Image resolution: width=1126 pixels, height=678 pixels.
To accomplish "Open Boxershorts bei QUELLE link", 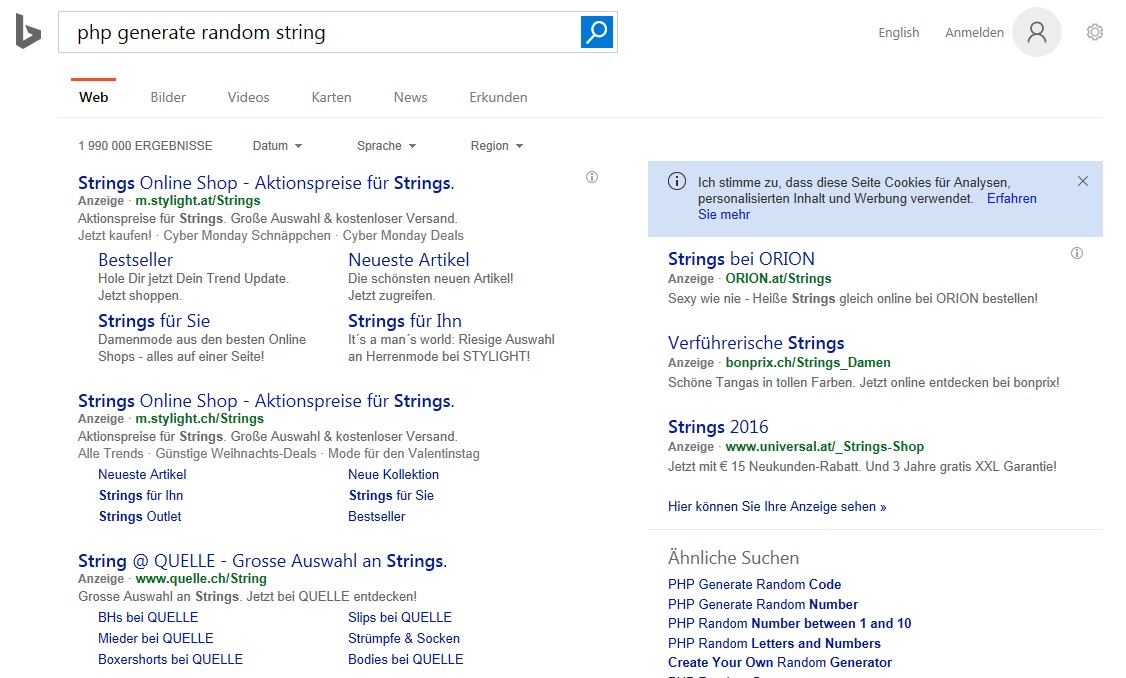I will click(x=170, y=659).
